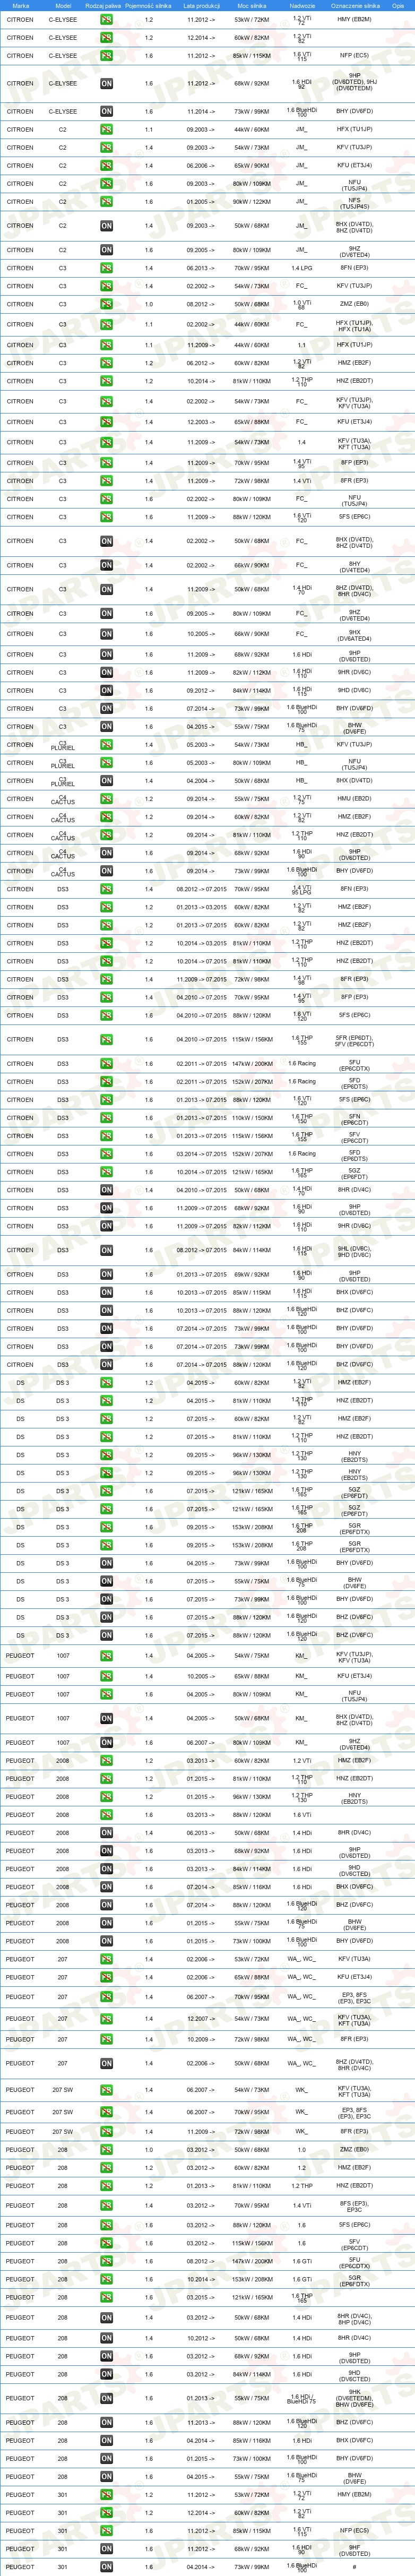This screenshot has width=415, height=2576.
Task: Click diesel ON icon in Peugeot 208 9HK, BHW row
Action: [106, 2398]
